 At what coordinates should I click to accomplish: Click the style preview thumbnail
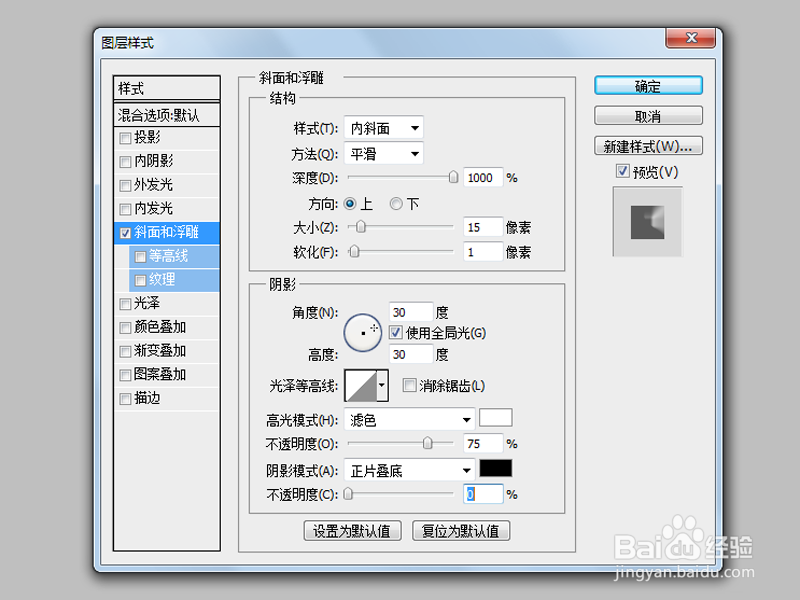(x=647, y=221)
